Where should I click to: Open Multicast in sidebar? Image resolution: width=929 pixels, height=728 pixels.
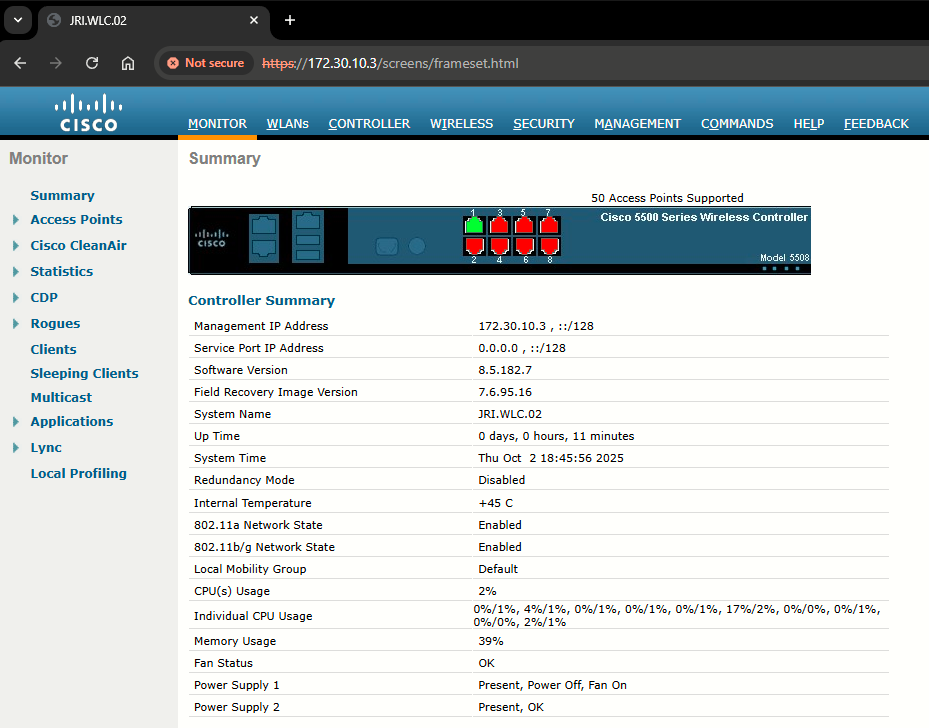pyautogui.click(x=61, y=397)
